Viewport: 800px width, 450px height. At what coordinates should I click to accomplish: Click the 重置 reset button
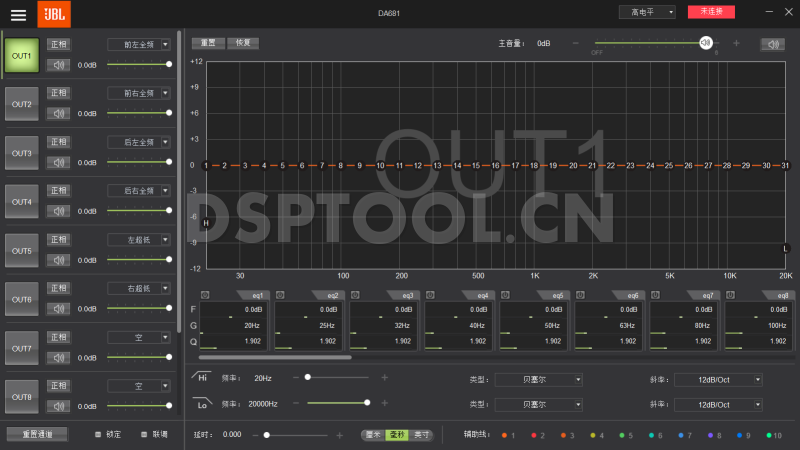coord(208,43)
